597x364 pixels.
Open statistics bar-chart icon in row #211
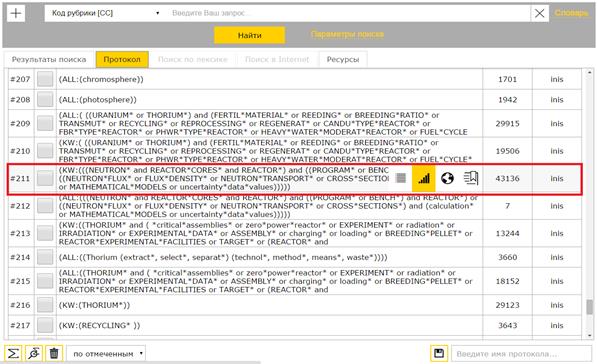tap(424, 178)
